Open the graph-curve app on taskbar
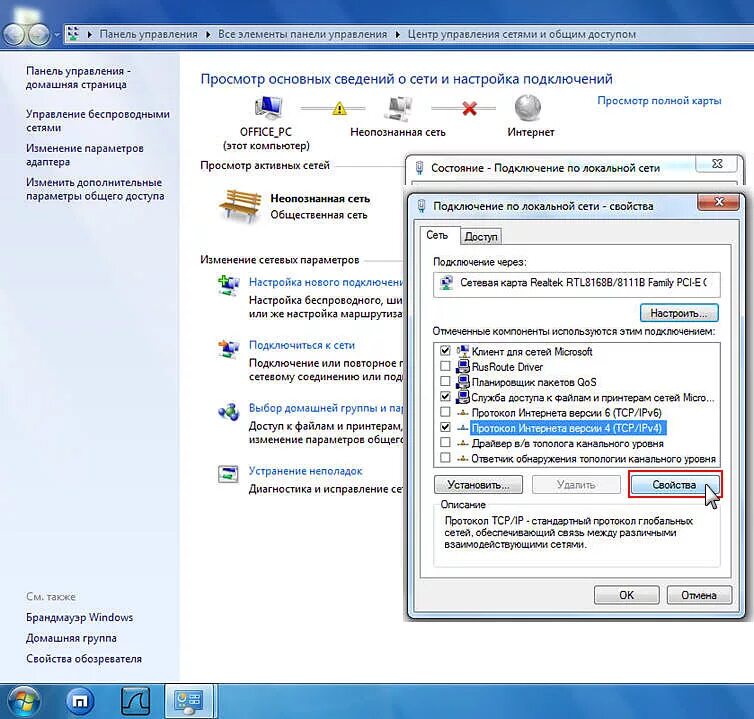Viewport: 754px width, 719px height. pos(135,701)
